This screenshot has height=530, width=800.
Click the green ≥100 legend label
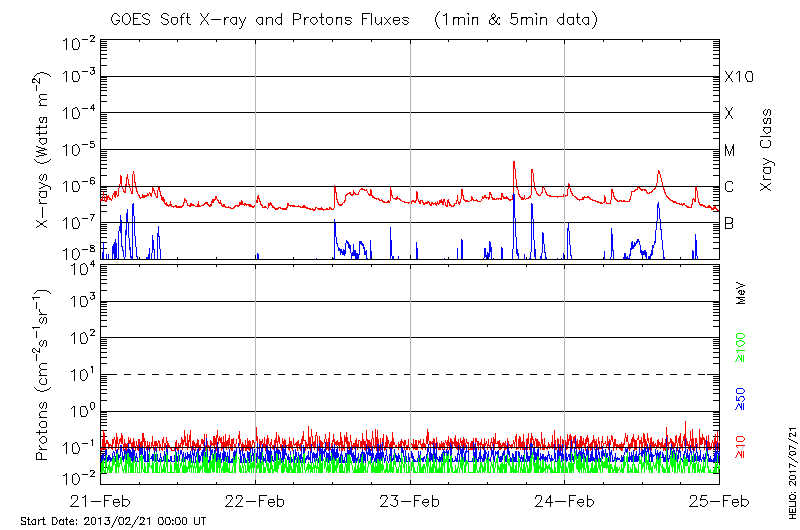741,347
